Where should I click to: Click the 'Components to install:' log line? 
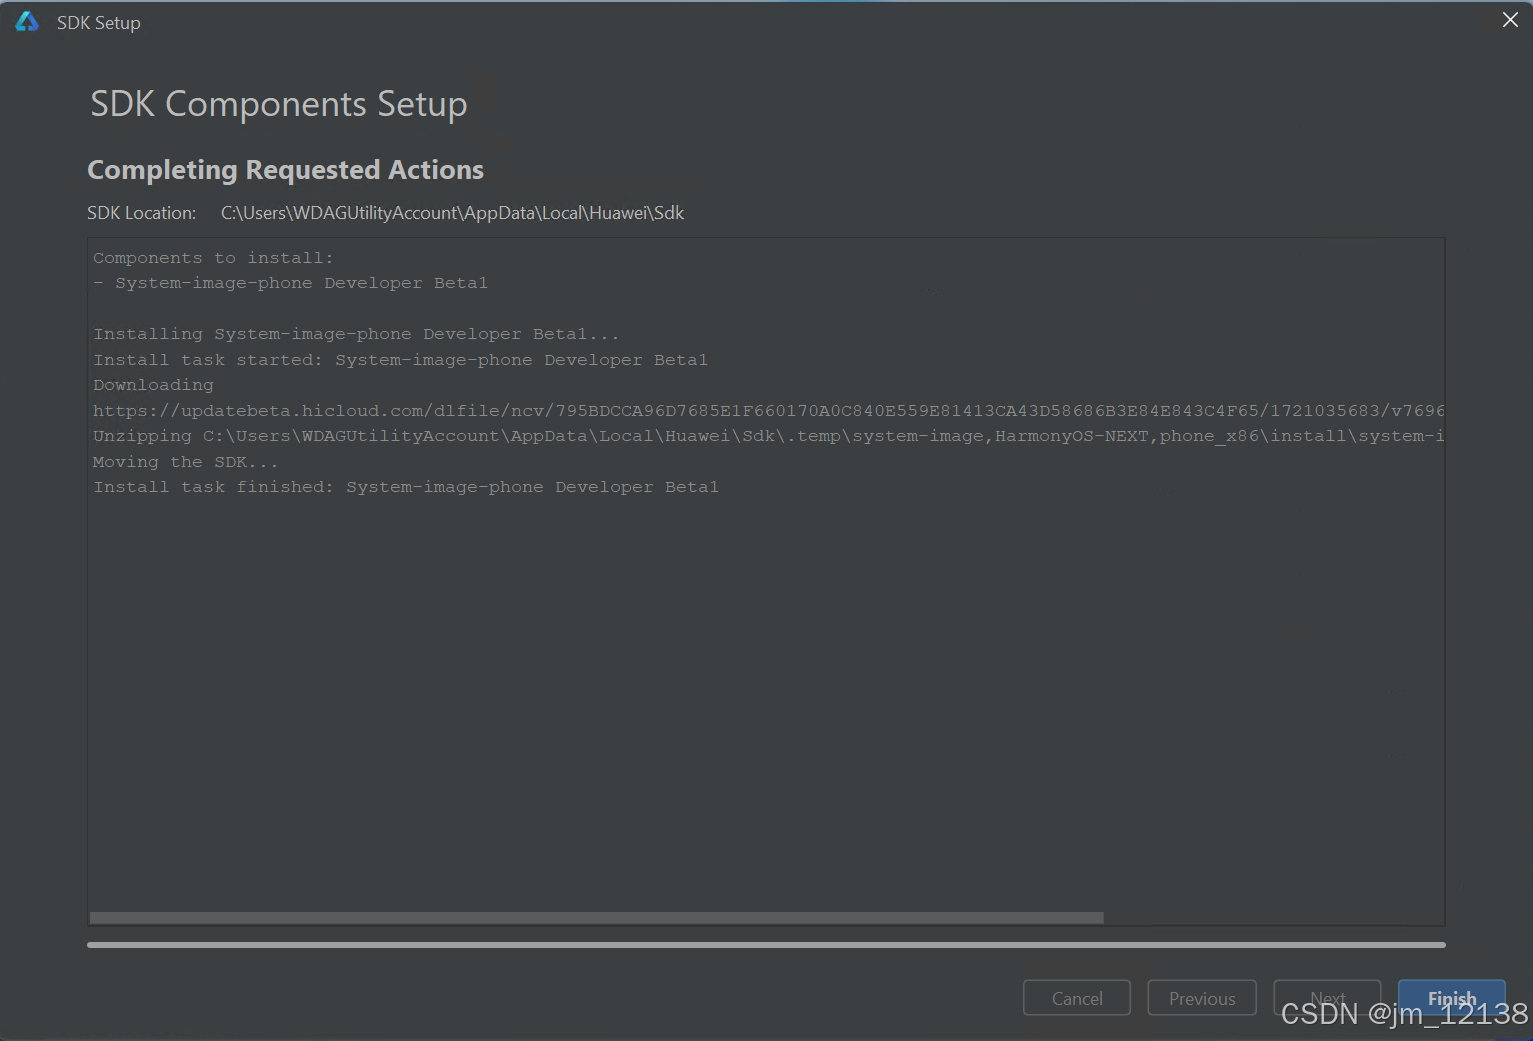[213, 258]
